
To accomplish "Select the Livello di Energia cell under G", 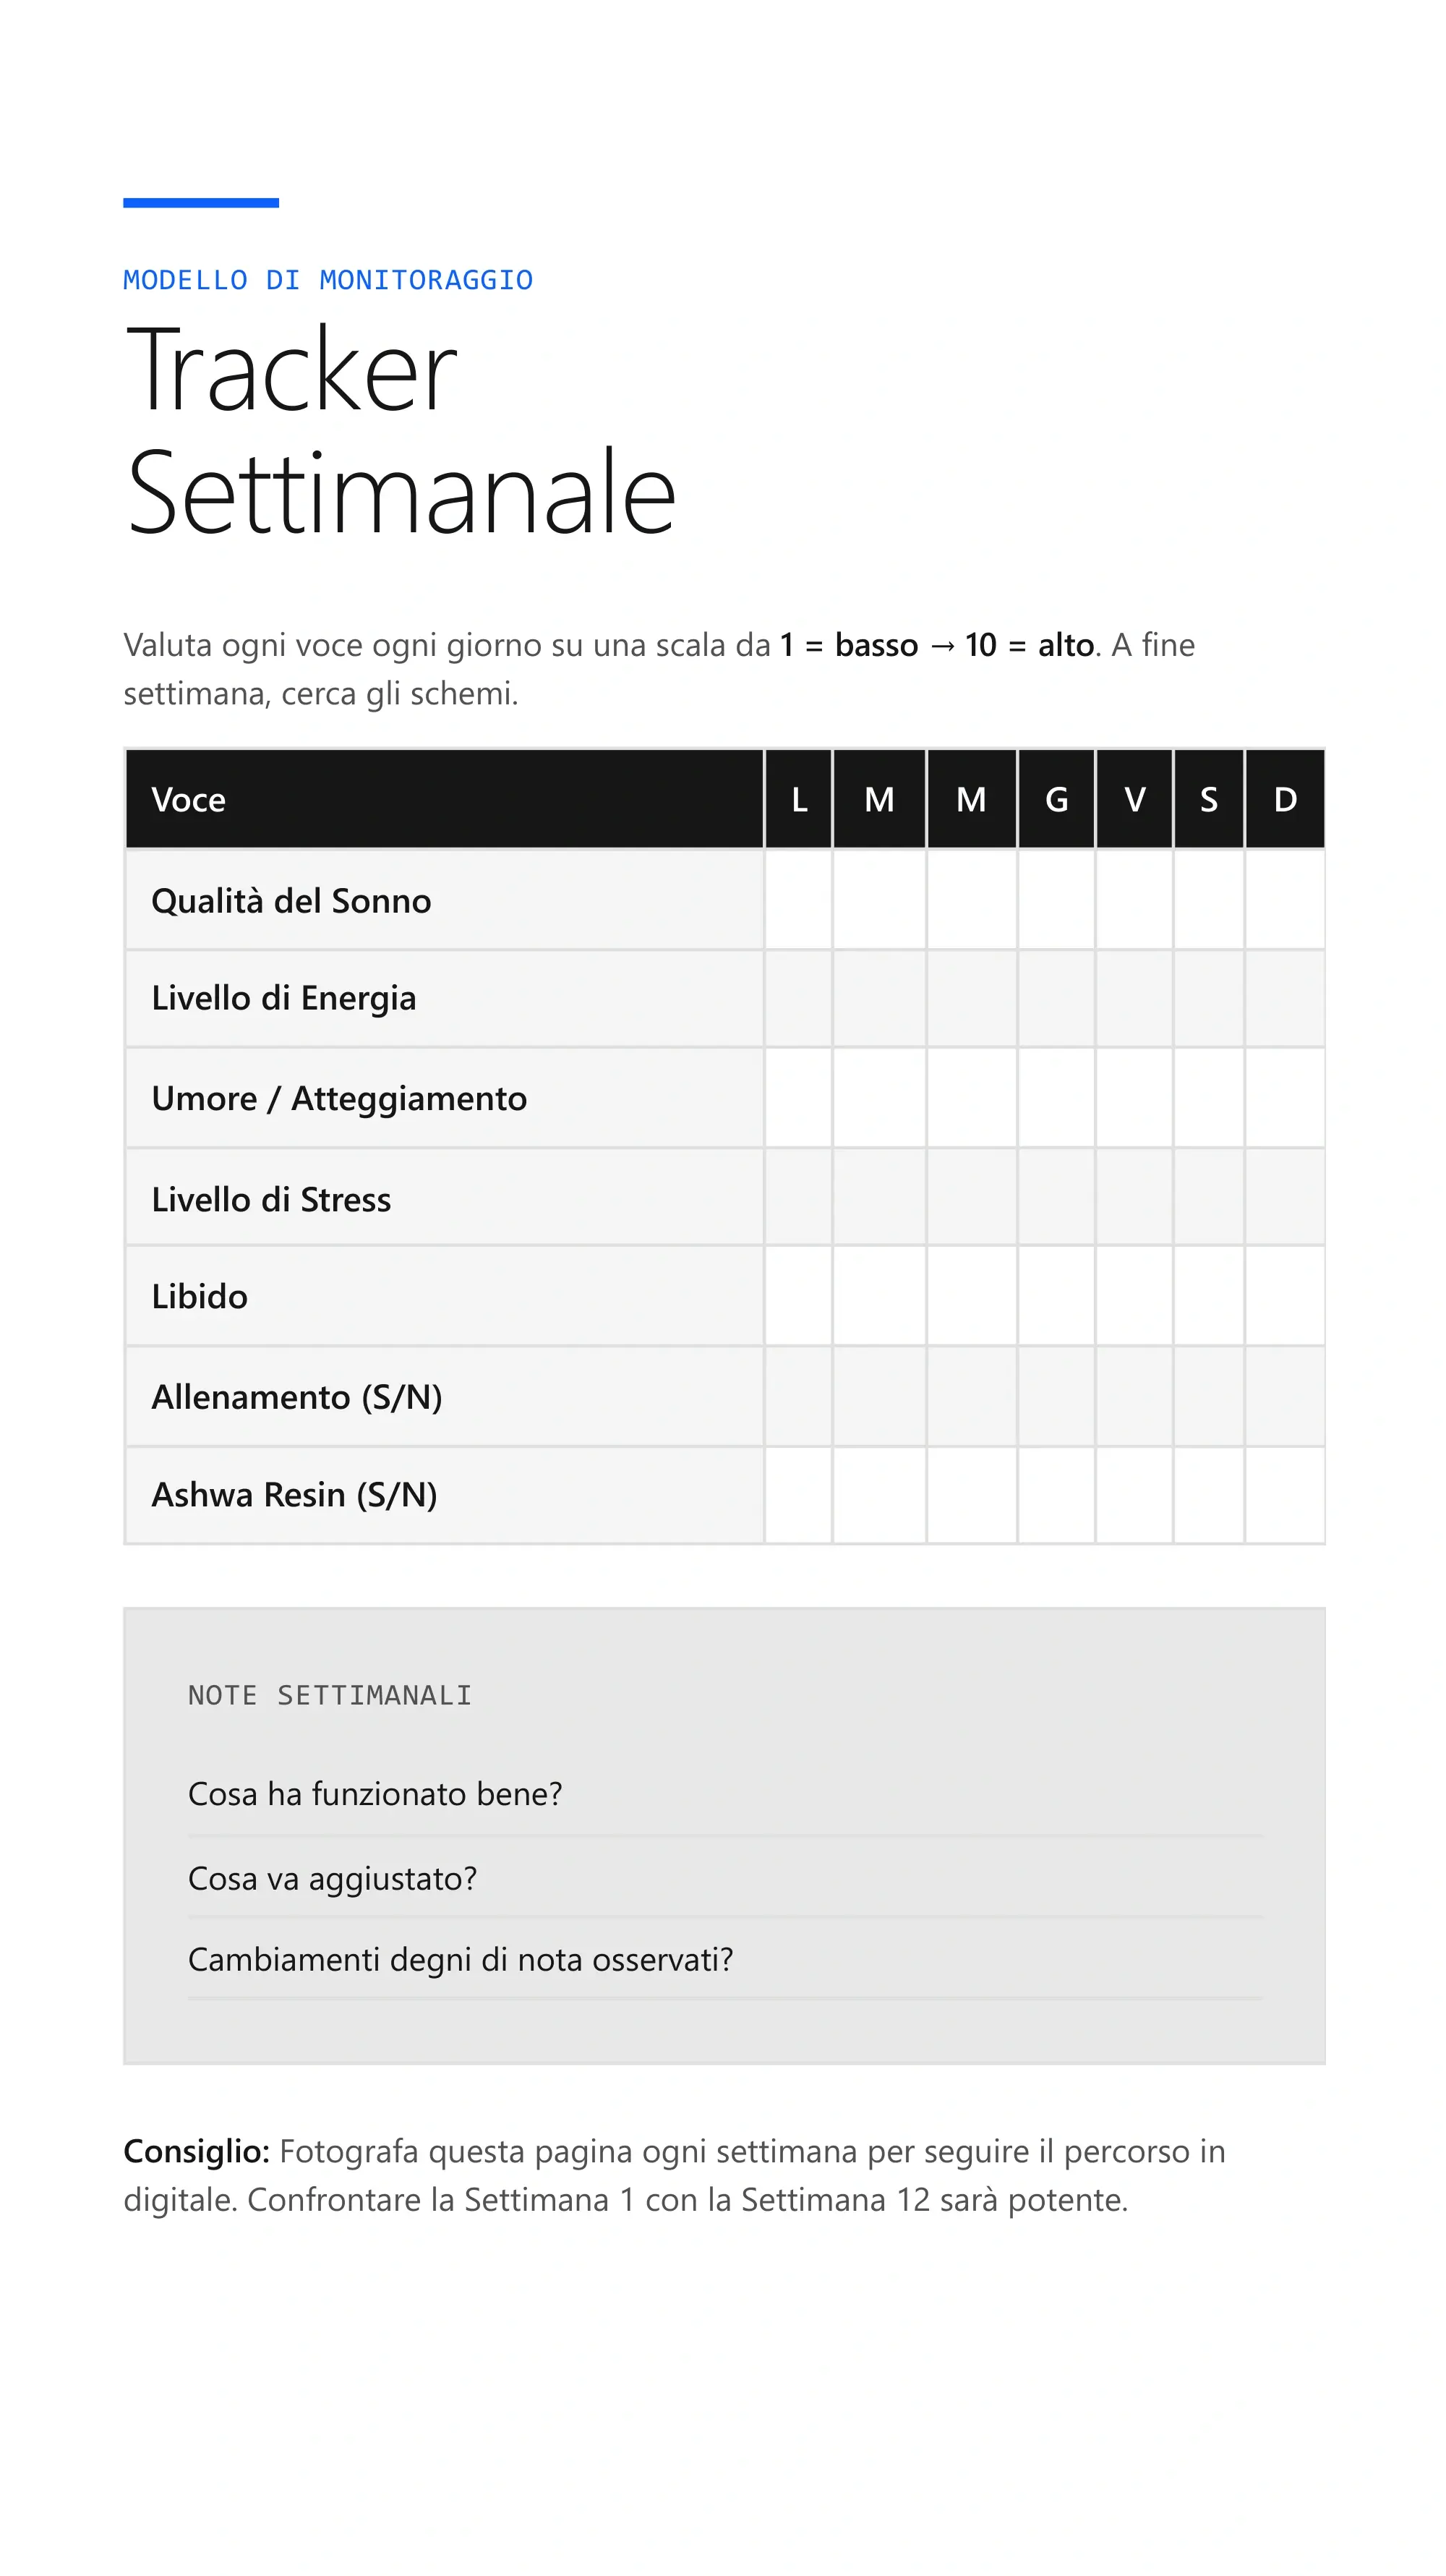I will coord(1056,998).
